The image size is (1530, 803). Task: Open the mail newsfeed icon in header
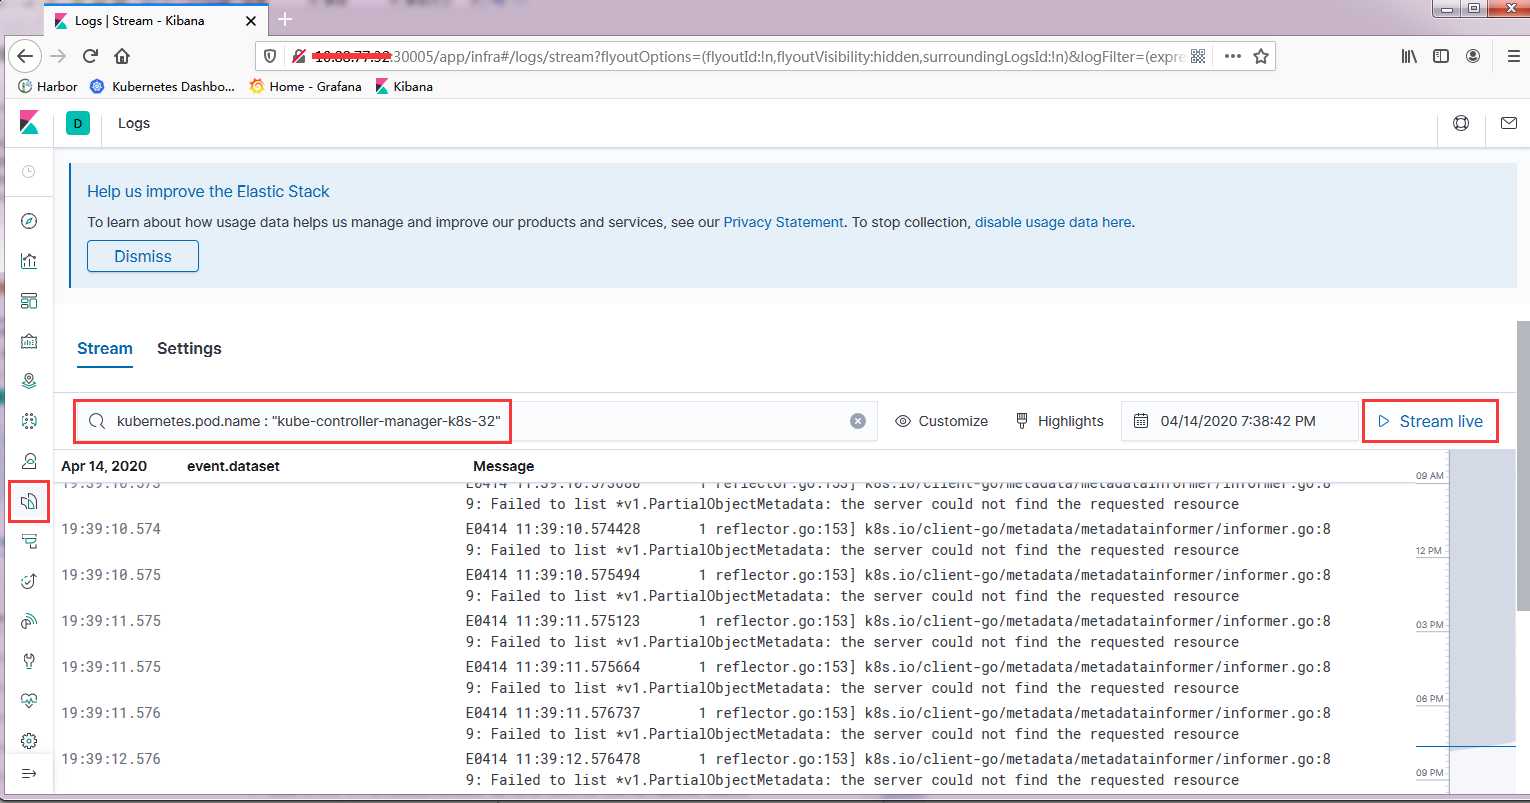[x=1508, y=124]
